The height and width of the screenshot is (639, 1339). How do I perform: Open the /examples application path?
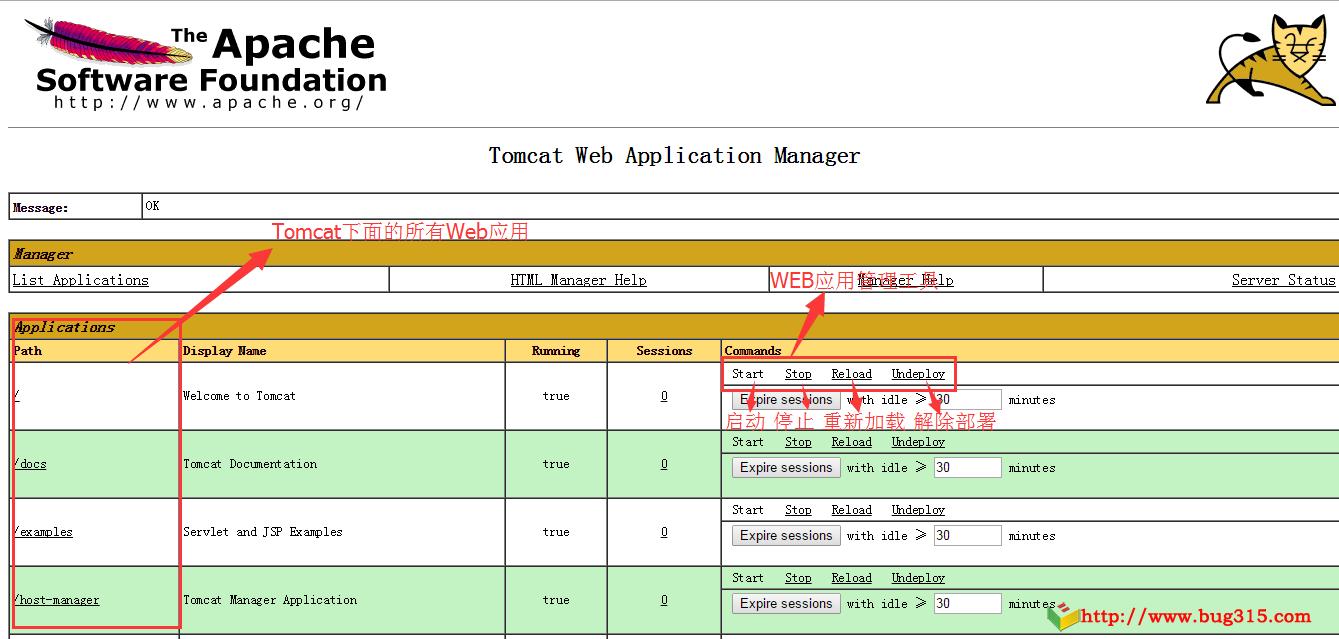tap(43, 532)
